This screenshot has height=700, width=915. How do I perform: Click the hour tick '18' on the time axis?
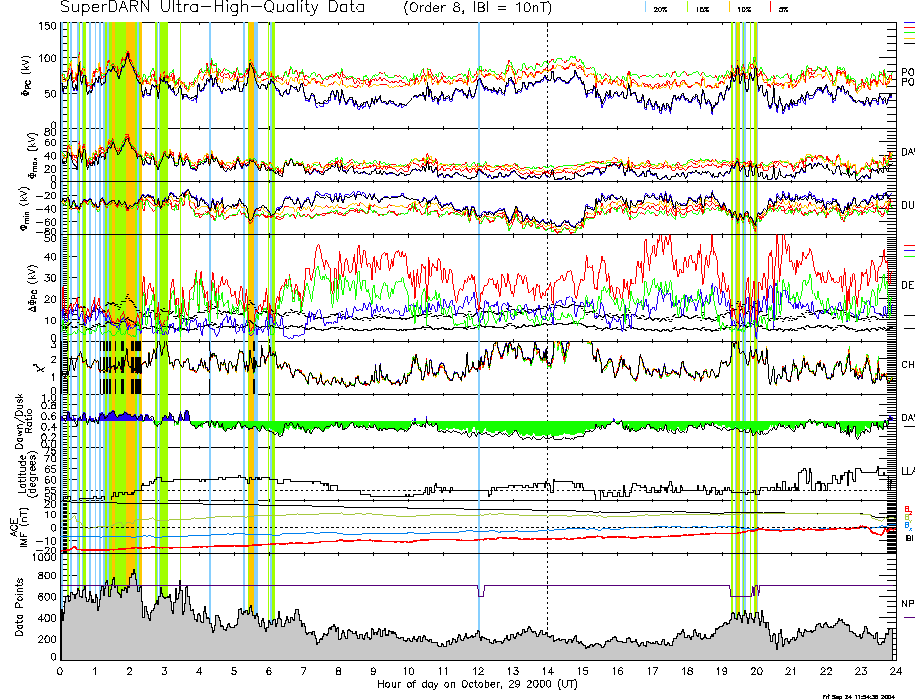pos(687,671)
